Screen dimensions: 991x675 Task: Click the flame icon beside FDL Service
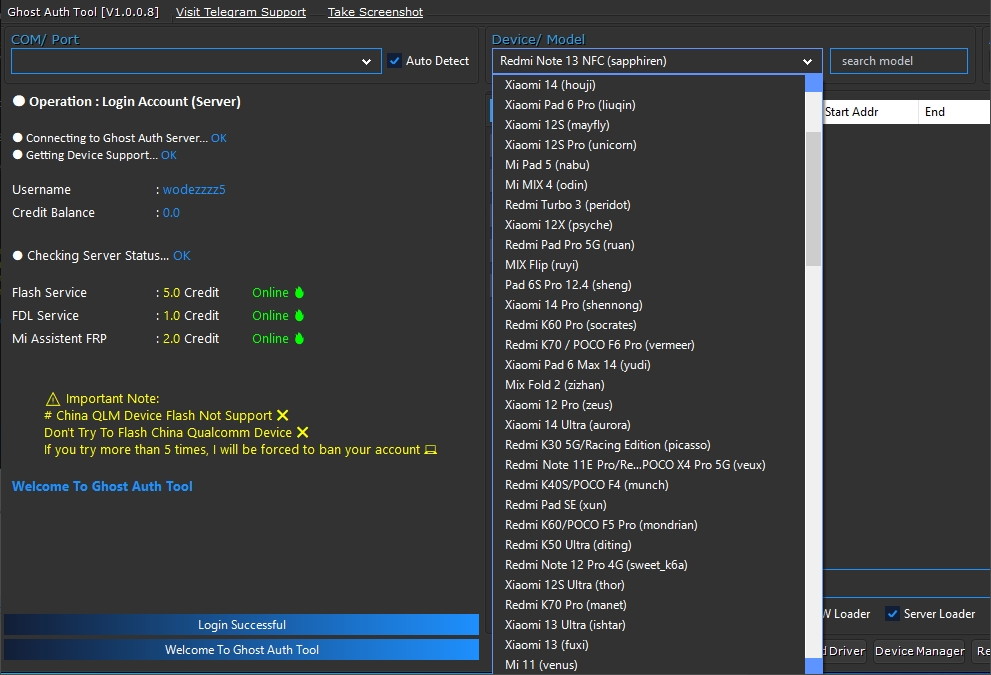click(300, 315)
